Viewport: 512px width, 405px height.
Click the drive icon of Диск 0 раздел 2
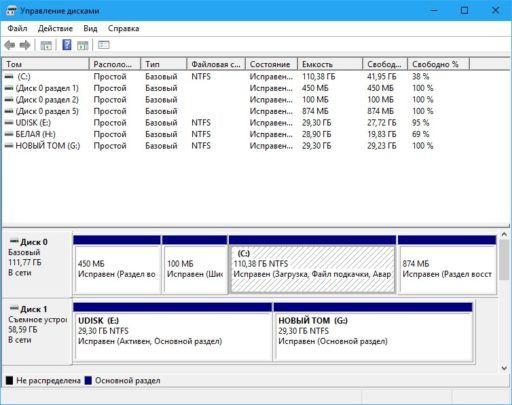click(9, 100)
